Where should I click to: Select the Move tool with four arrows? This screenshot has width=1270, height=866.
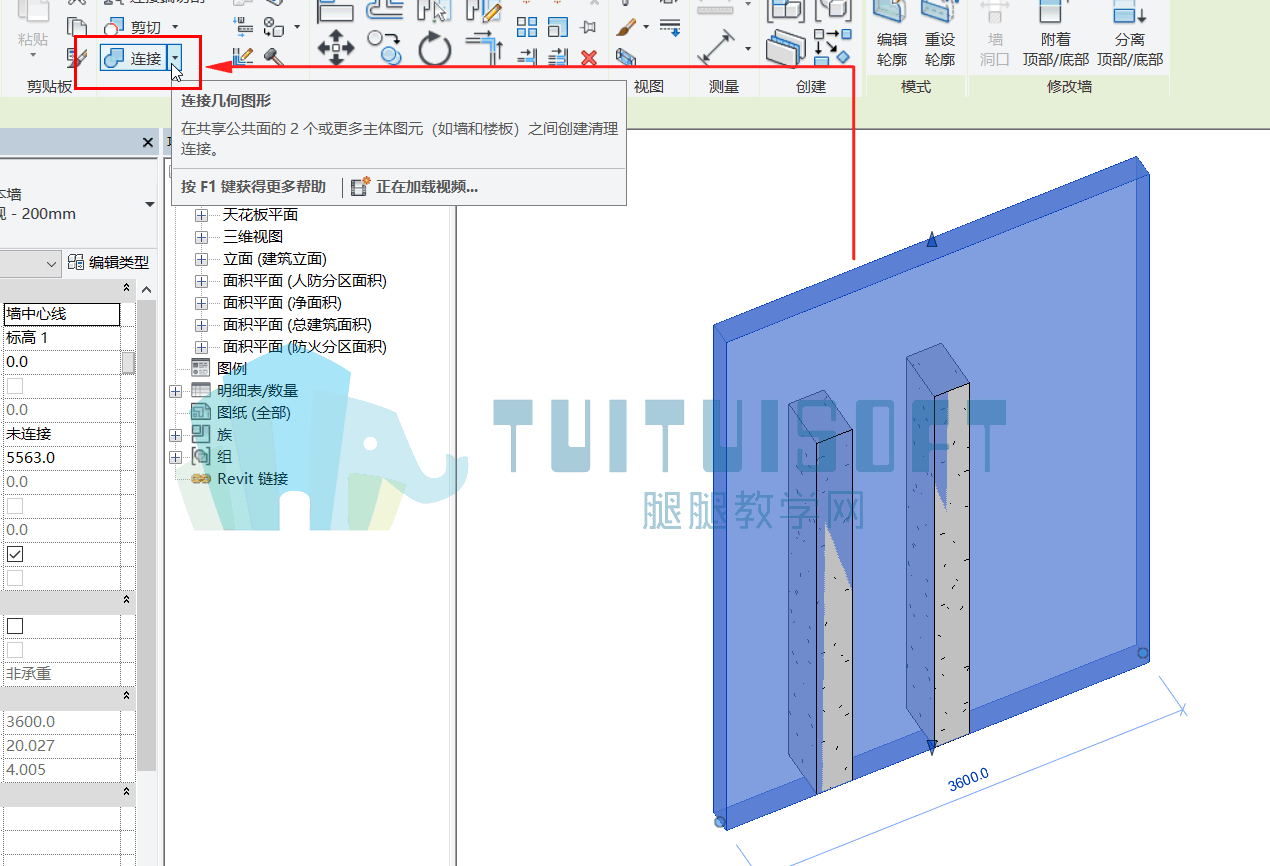(x=336, y=47)
